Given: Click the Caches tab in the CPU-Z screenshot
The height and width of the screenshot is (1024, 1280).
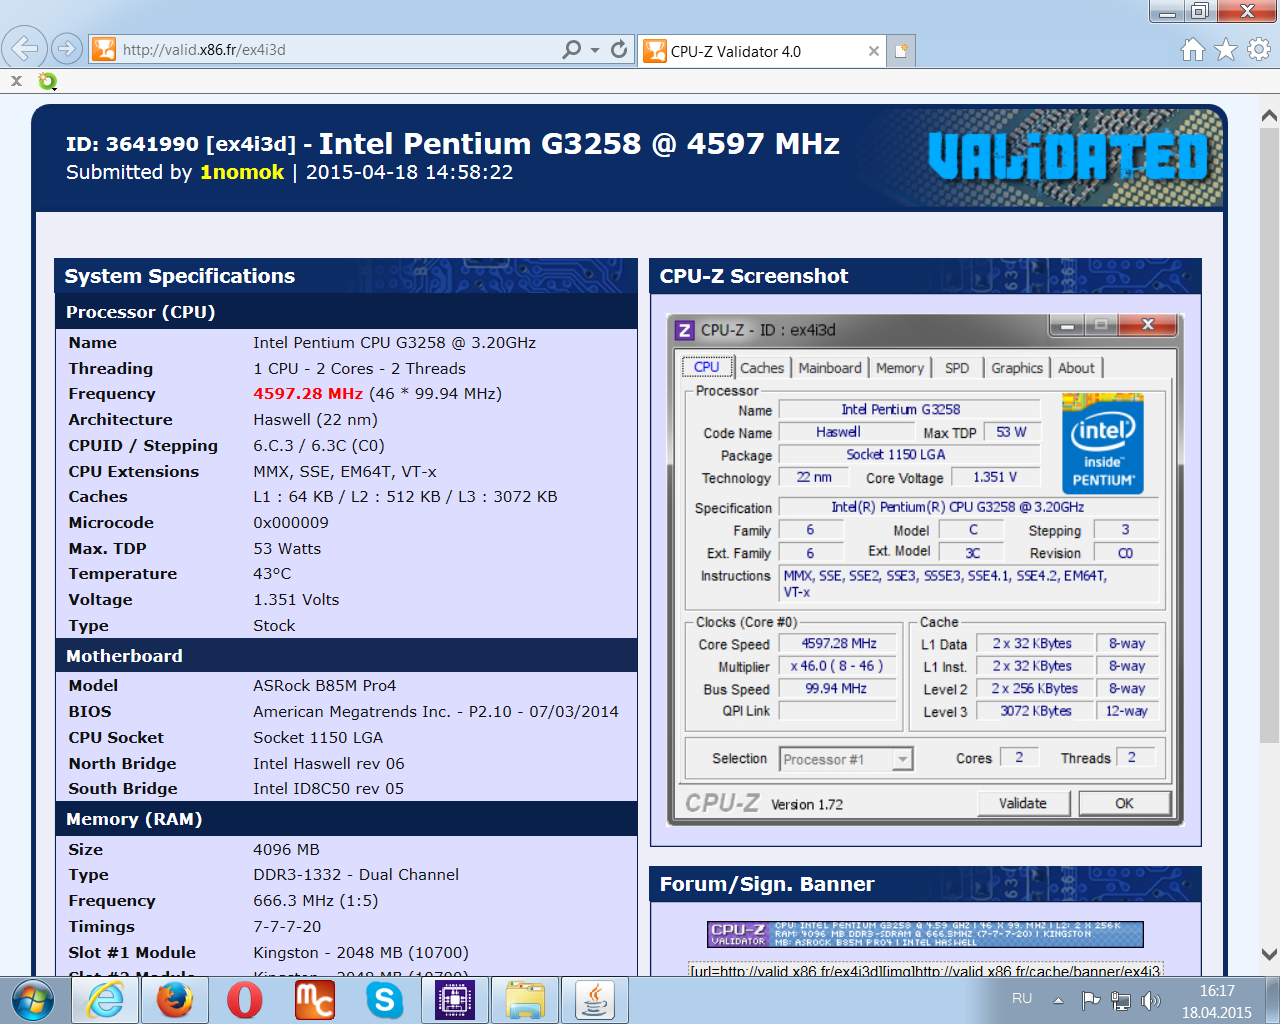Looking at the screenshot, I should coord(762,368).
